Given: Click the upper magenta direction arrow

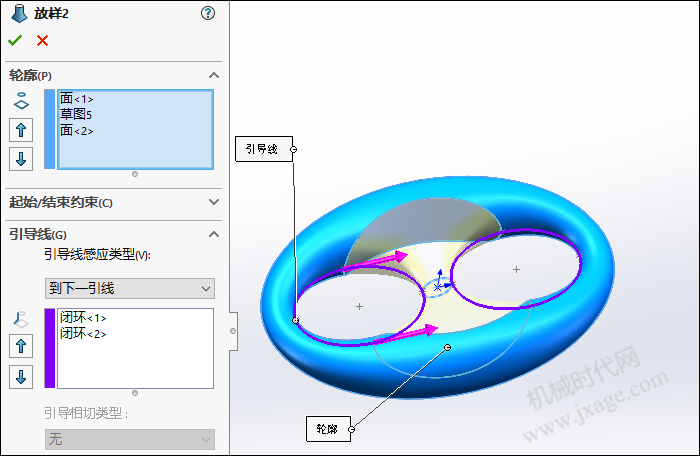Looking at the screenshot, I should point(375,261).
